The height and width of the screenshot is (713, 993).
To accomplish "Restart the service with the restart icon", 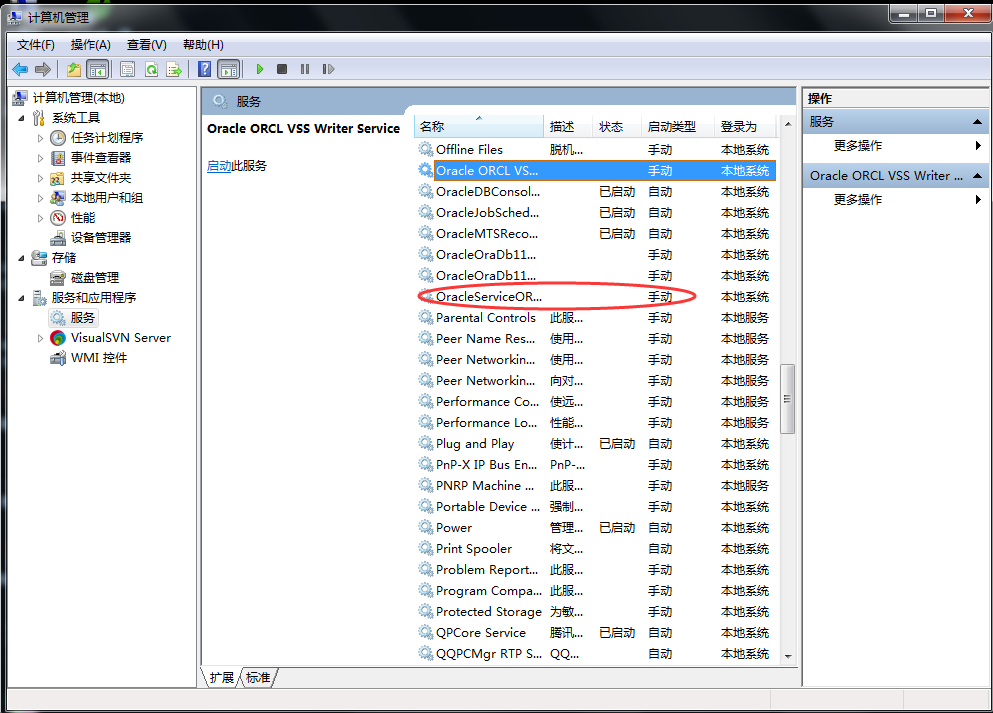I will (328, 69).
